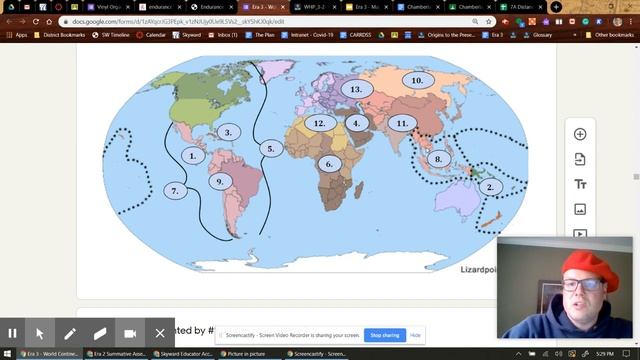Close the Screencastify drawing toolbar

click(160, 333)
